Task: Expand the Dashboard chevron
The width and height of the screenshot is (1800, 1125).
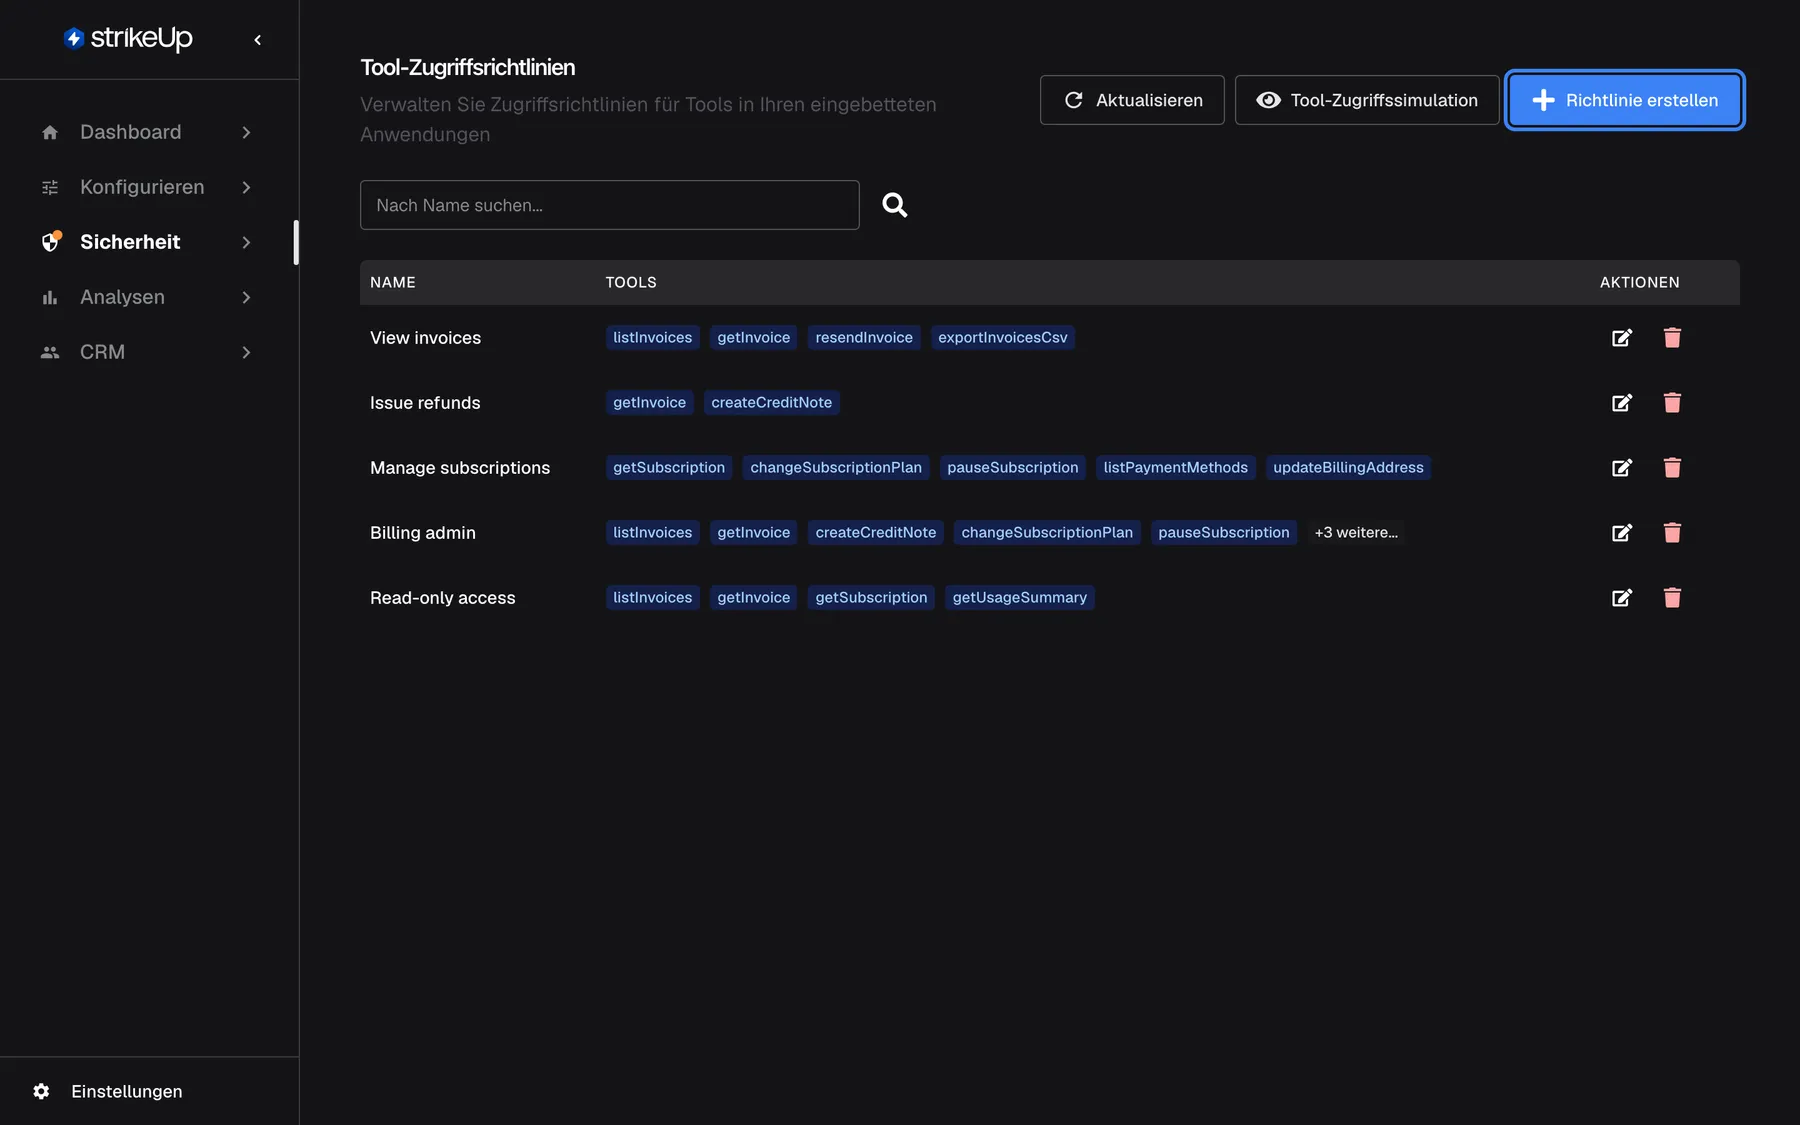Action: (x=246, y=132)
